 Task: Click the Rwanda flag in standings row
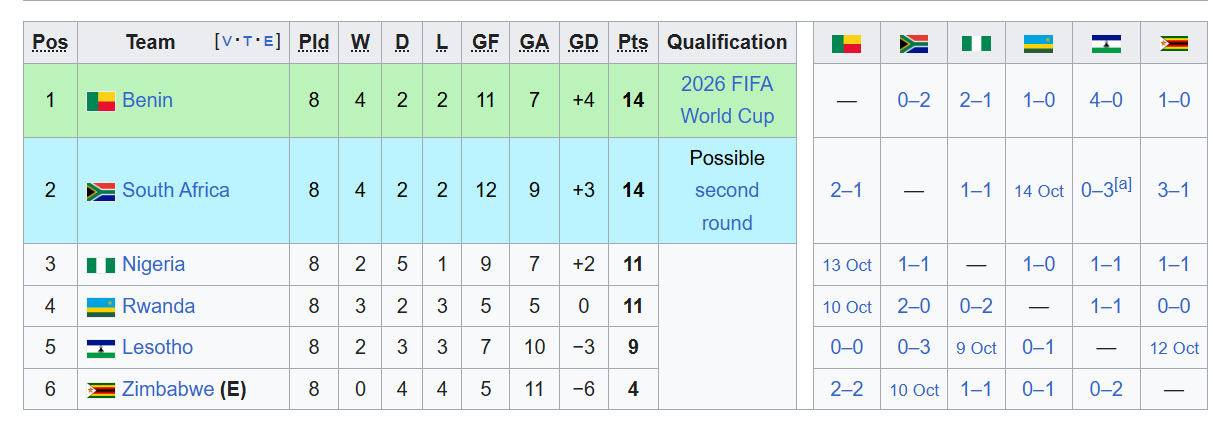coord(101,307)
